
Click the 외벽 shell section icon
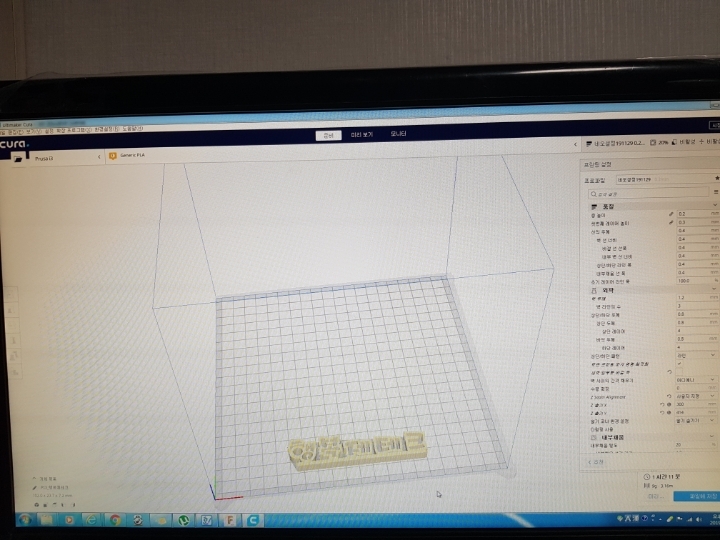[594, 291]
